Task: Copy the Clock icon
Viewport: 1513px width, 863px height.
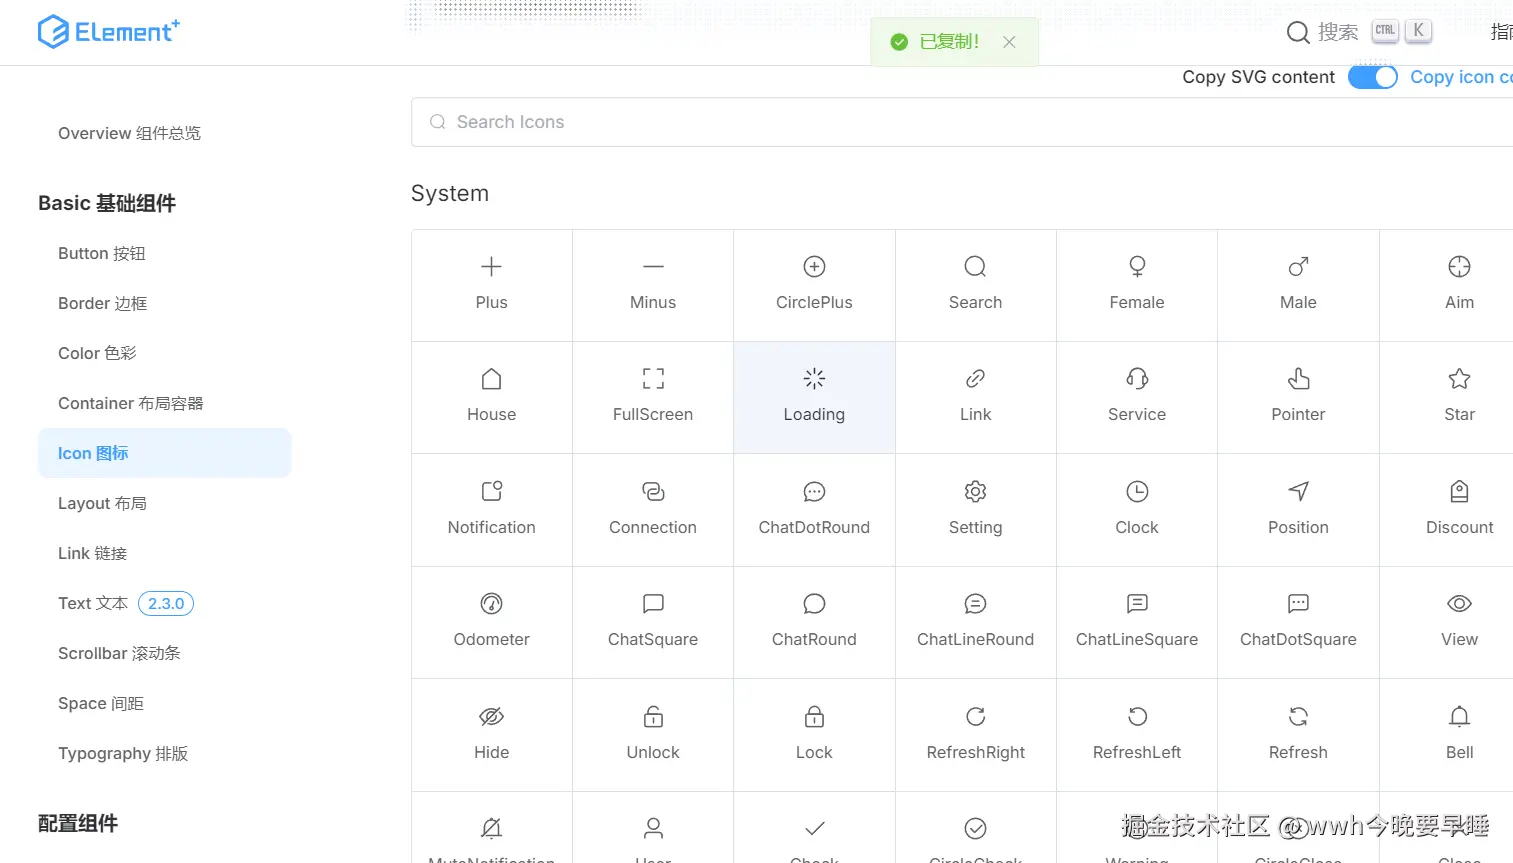Action: (1137, 510)
